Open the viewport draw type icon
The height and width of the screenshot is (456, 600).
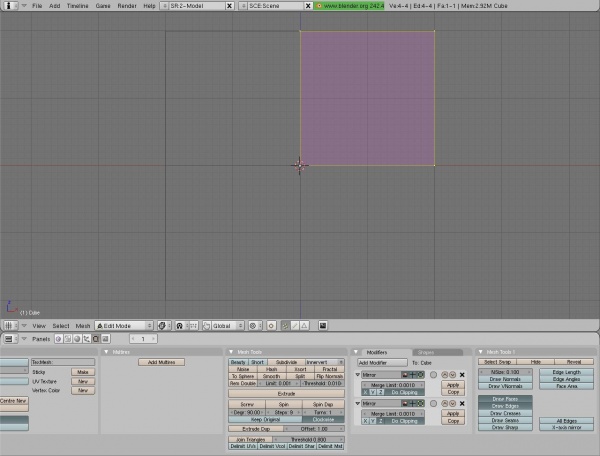coord(162,326)
